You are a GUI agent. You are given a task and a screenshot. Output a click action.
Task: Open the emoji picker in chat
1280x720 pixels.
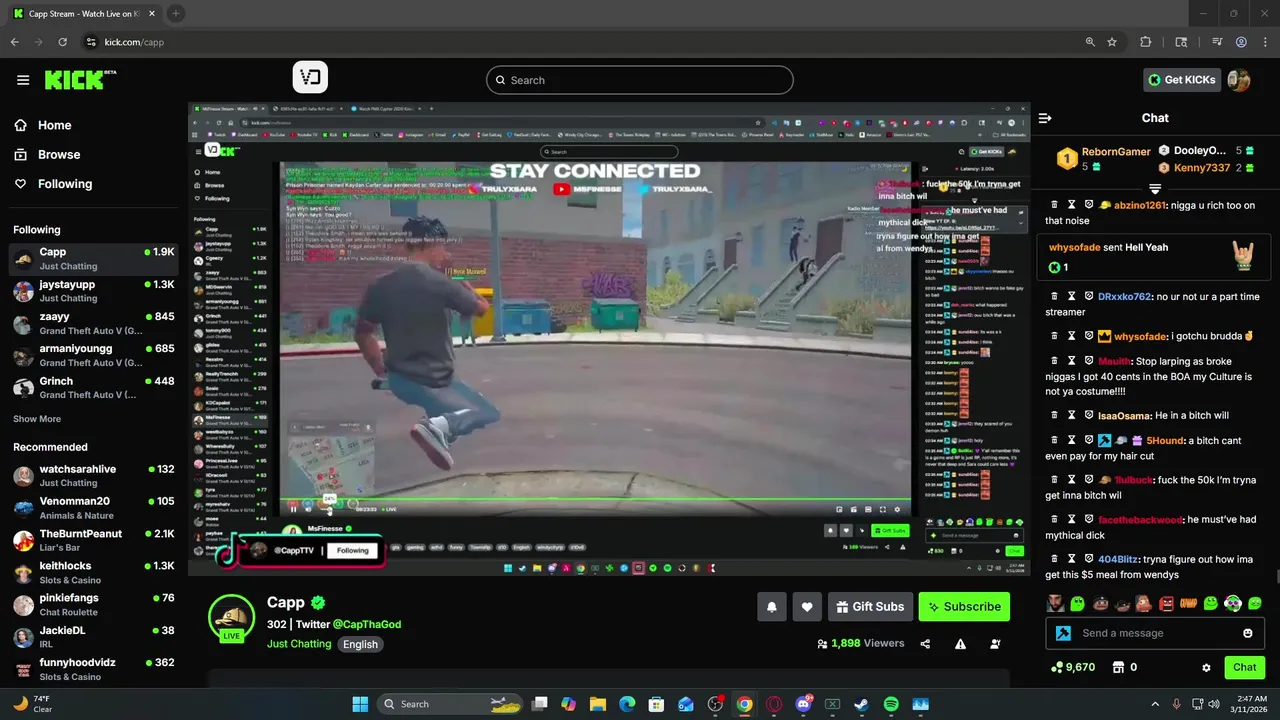click(1248, 633)
